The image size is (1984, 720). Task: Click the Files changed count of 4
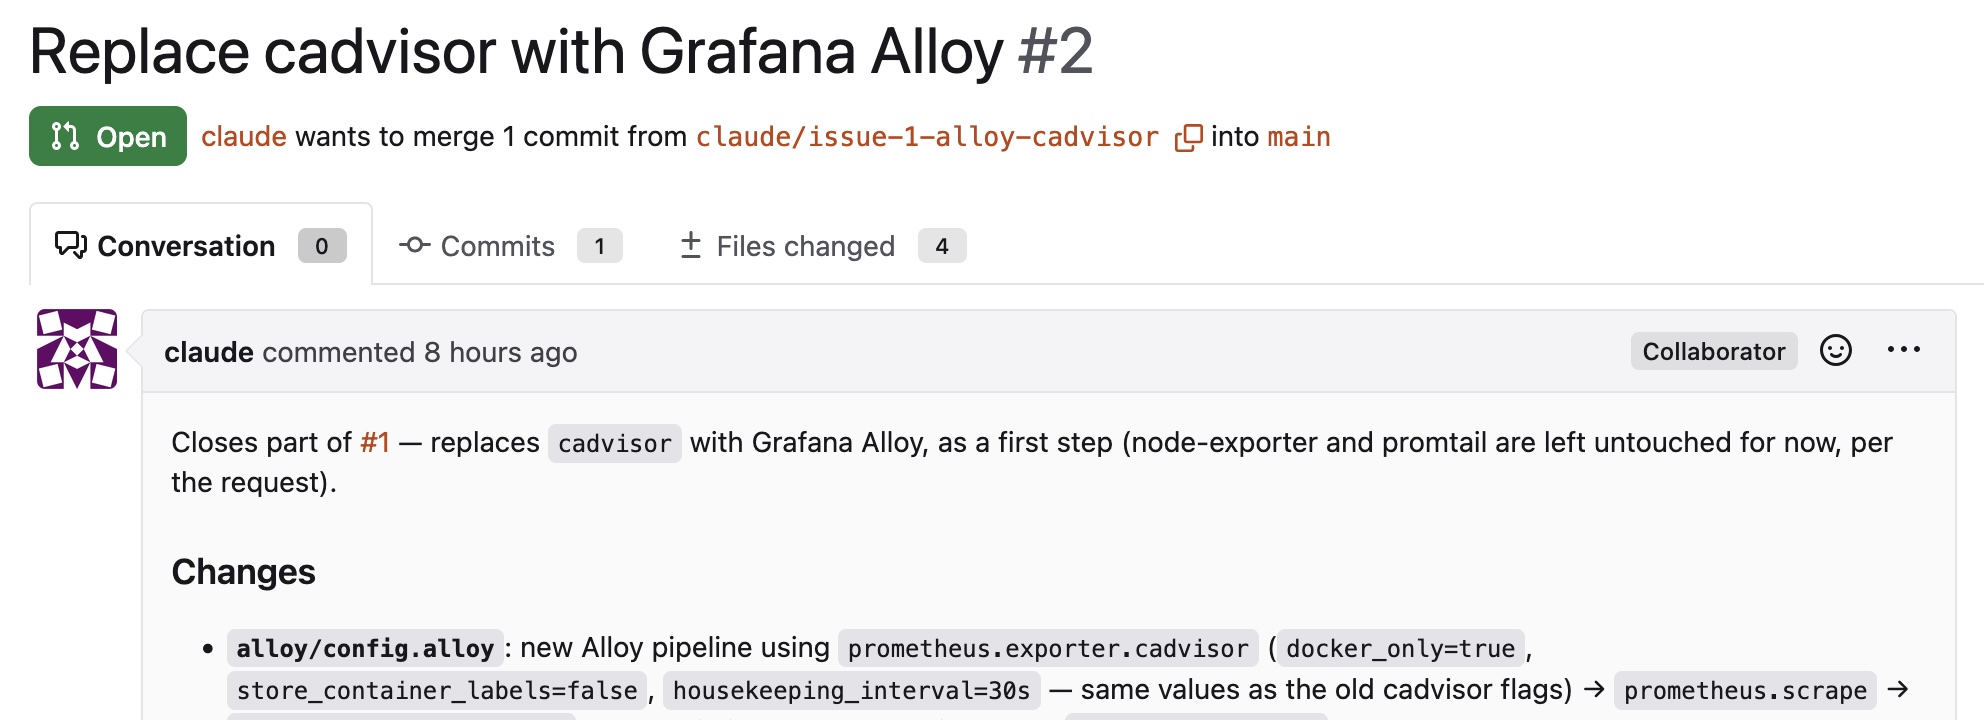coord(942,246)
